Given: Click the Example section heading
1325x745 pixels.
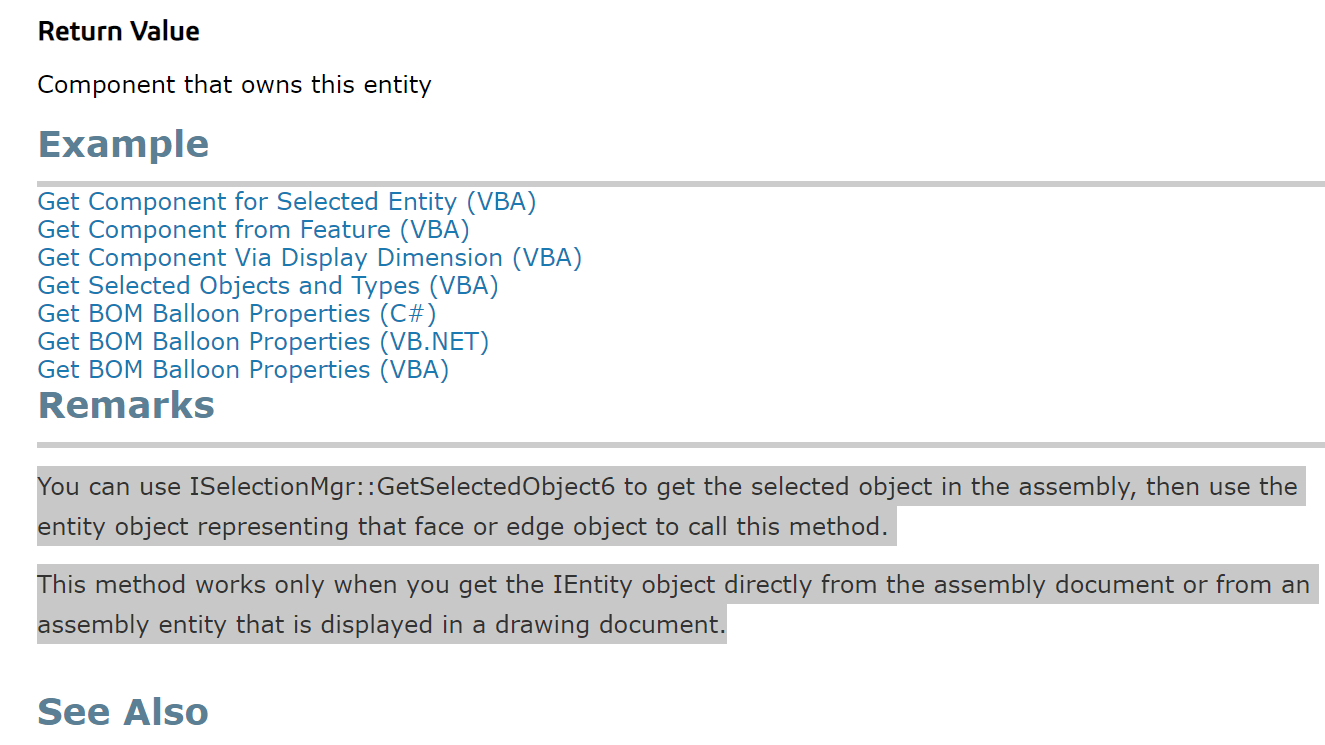Looking at the screenshot, I should coord(123,144).
